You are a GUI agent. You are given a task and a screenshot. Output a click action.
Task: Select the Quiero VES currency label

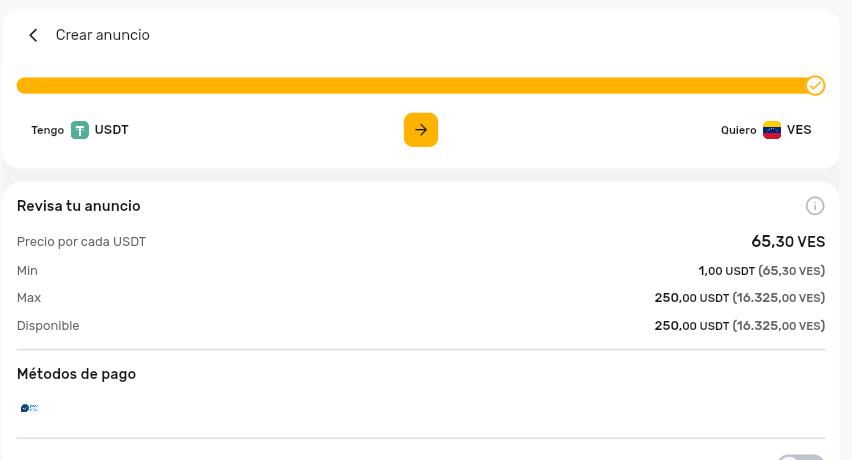pos(766,130)
